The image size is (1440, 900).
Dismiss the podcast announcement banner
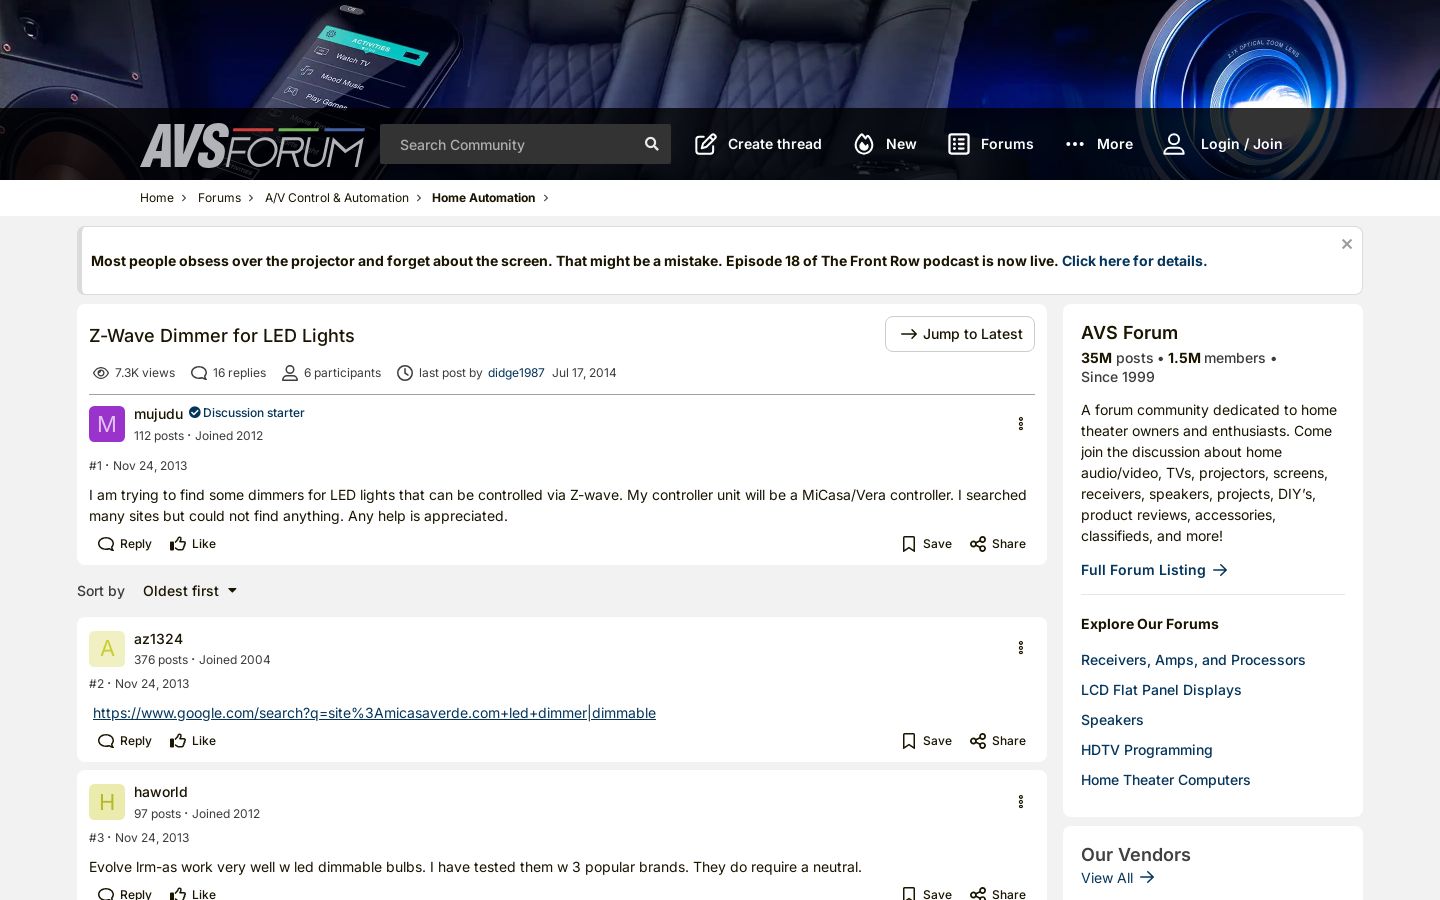[x=1347, y=244]
